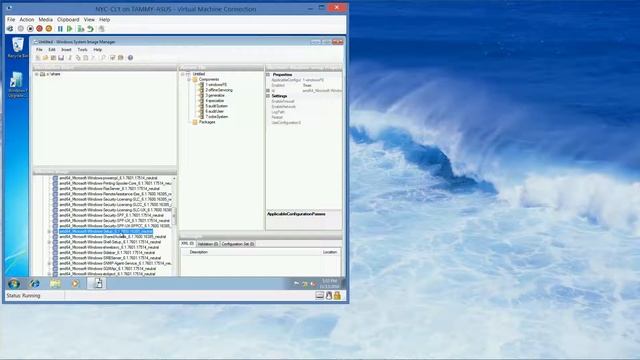The image size is (640, 360).
Task: Open the VM Connection Help menu
Action: [x=104, y=20]
